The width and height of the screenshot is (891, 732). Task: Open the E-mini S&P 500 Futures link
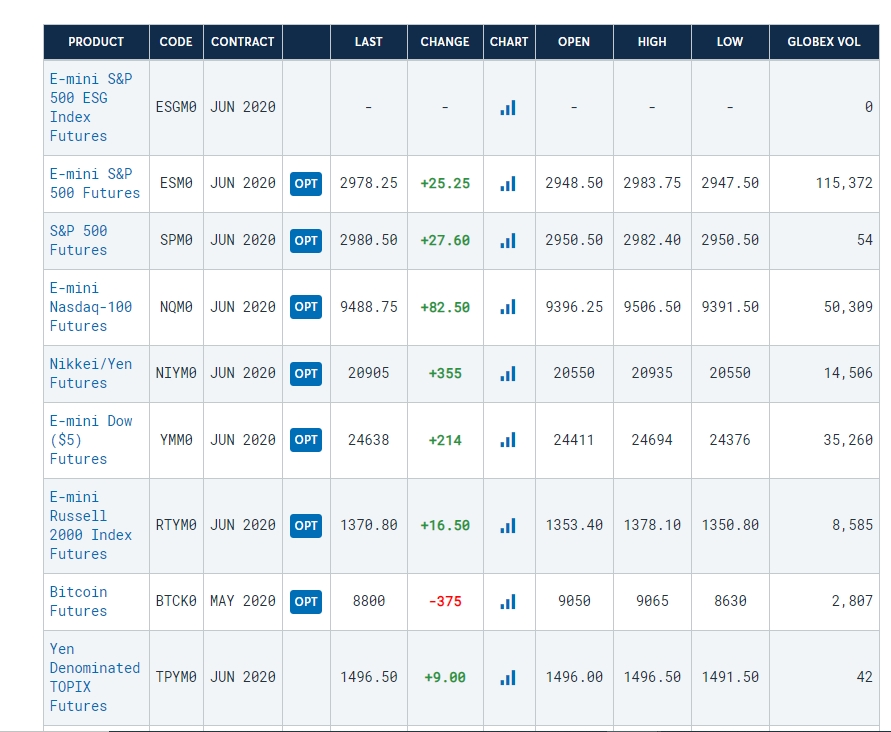[94, 184]
